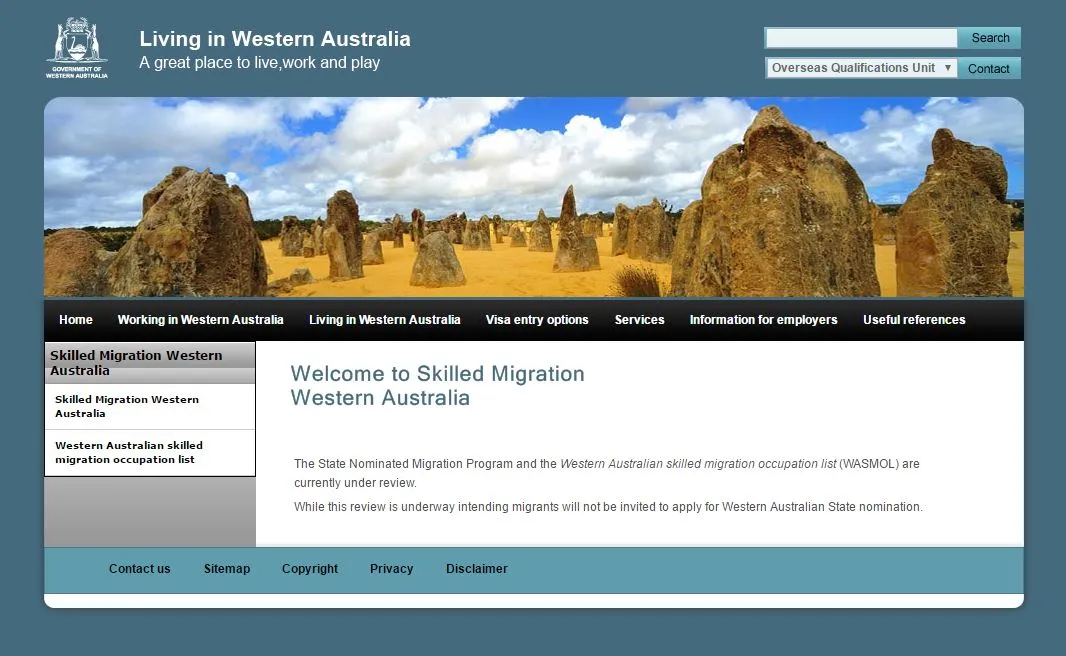This screenshot has height=656, width=1066.
Task: Click the Skilled Migration Western Australia sidebar header
Action: (150, 362)
